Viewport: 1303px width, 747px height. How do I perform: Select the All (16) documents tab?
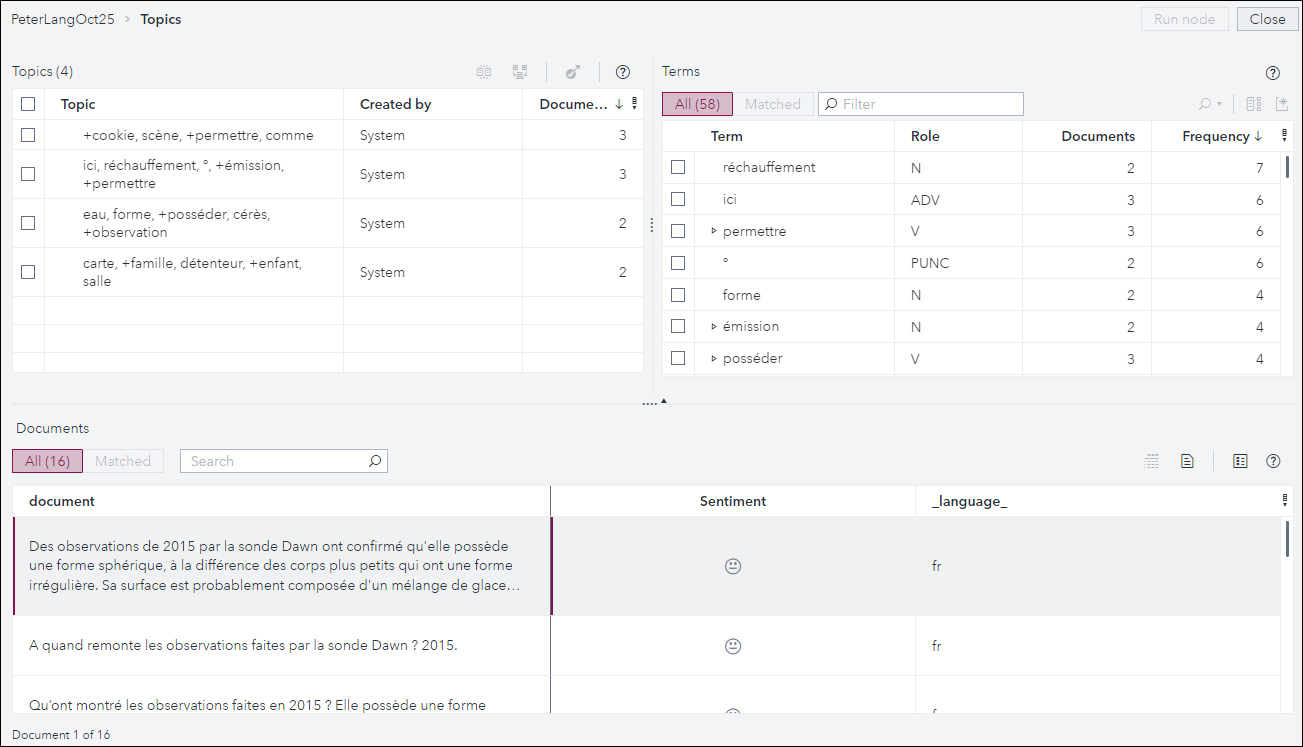point(47,461)
